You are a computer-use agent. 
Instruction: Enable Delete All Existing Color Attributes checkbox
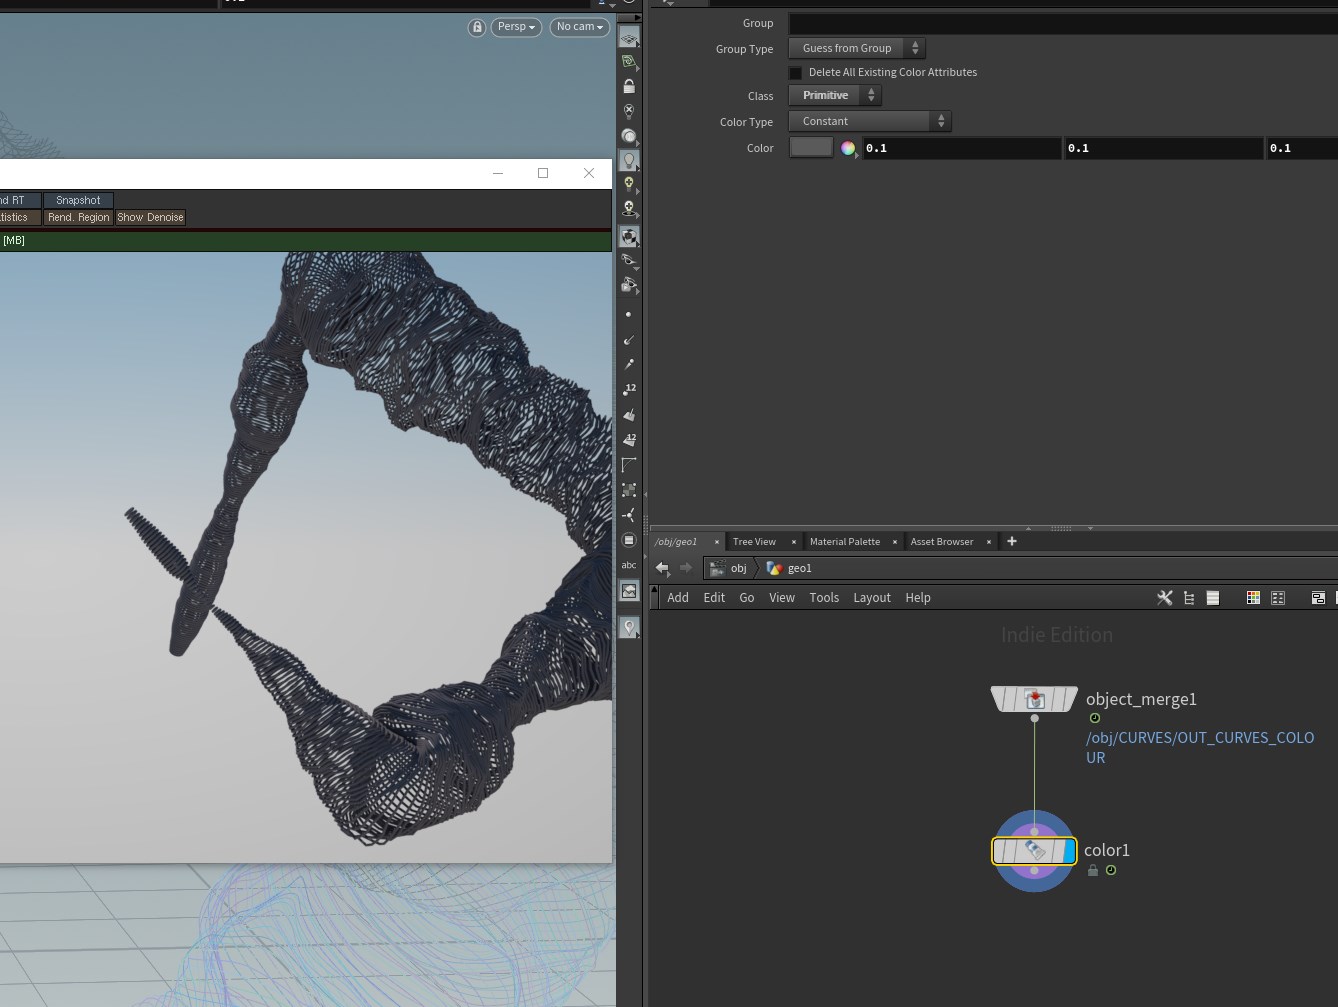(796, 73)
